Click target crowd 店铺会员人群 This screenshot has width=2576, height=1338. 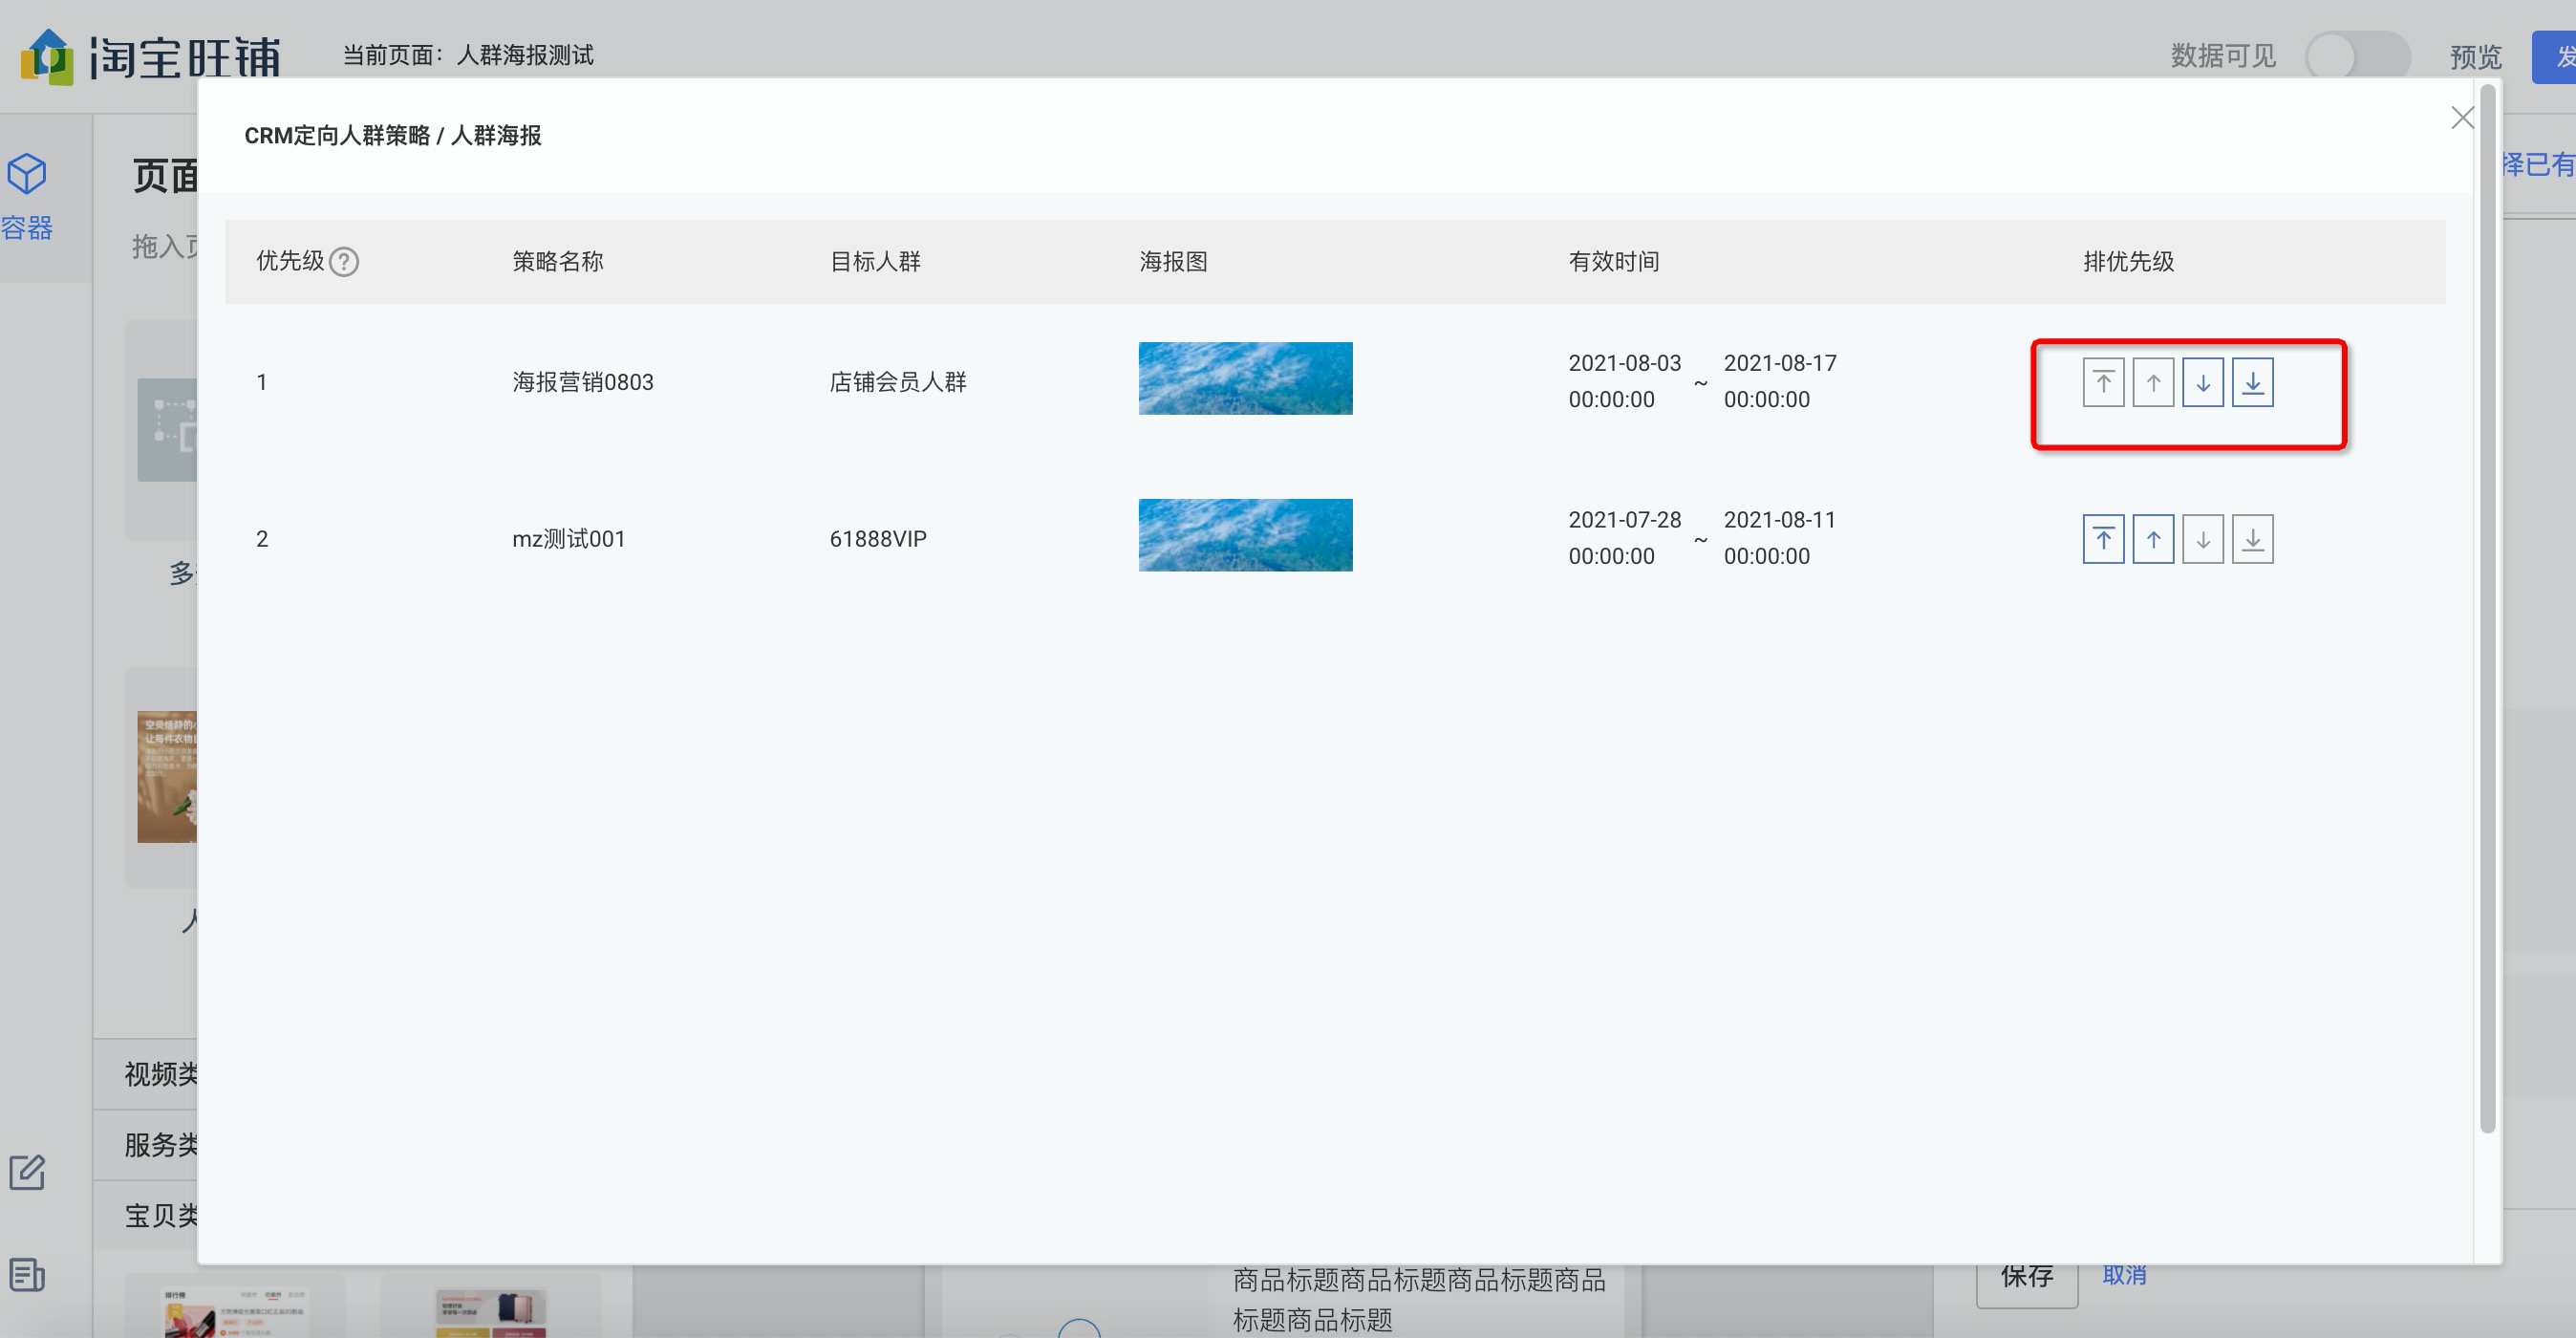pyautogui.click(x=898, y=382)
